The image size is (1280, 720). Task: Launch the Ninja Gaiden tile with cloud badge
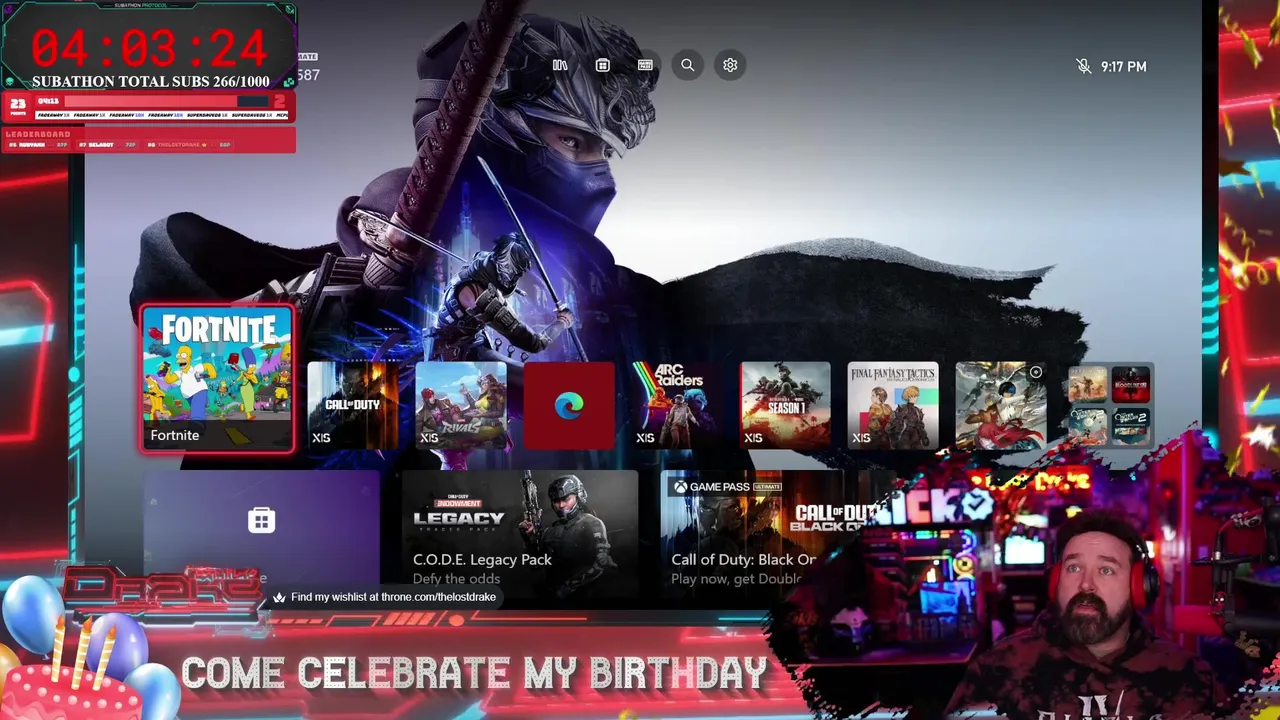1001,405
